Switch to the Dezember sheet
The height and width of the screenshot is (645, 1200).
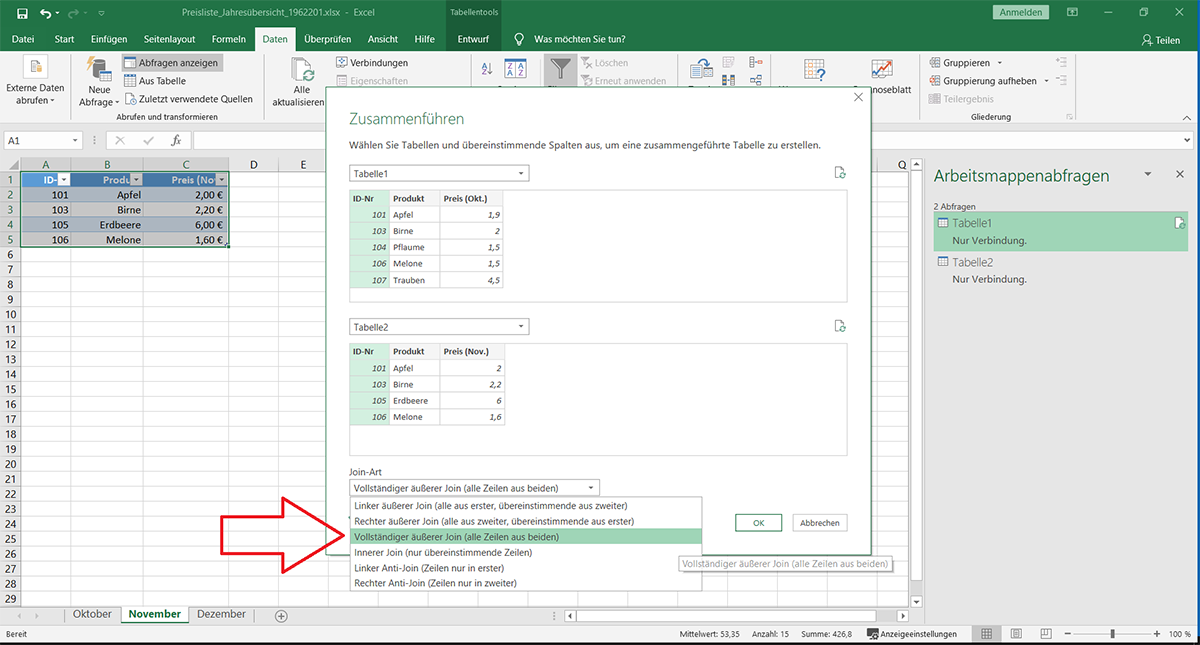tap(221, 614)
